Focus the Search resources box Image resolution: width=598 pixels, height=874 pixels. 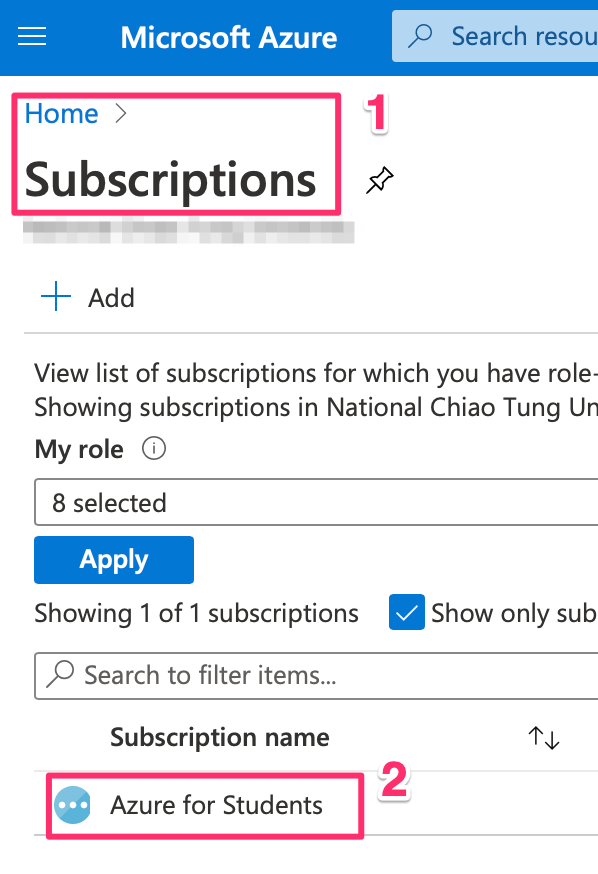[x=495, y=36]
